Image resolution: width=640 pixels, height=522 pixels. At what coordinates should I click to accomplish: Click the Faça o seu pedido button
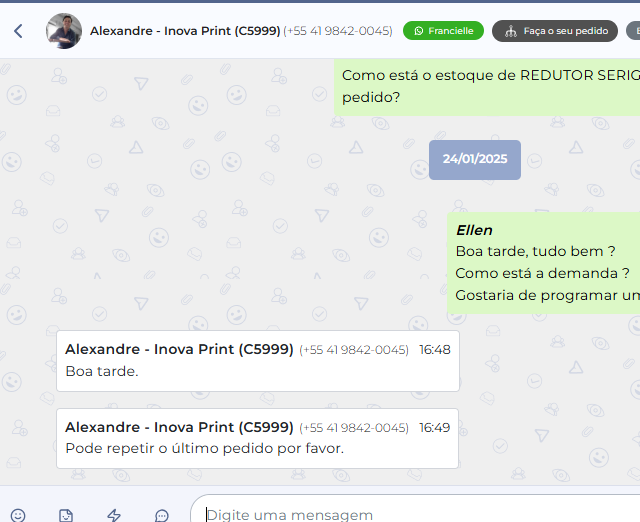click(555, 31)
